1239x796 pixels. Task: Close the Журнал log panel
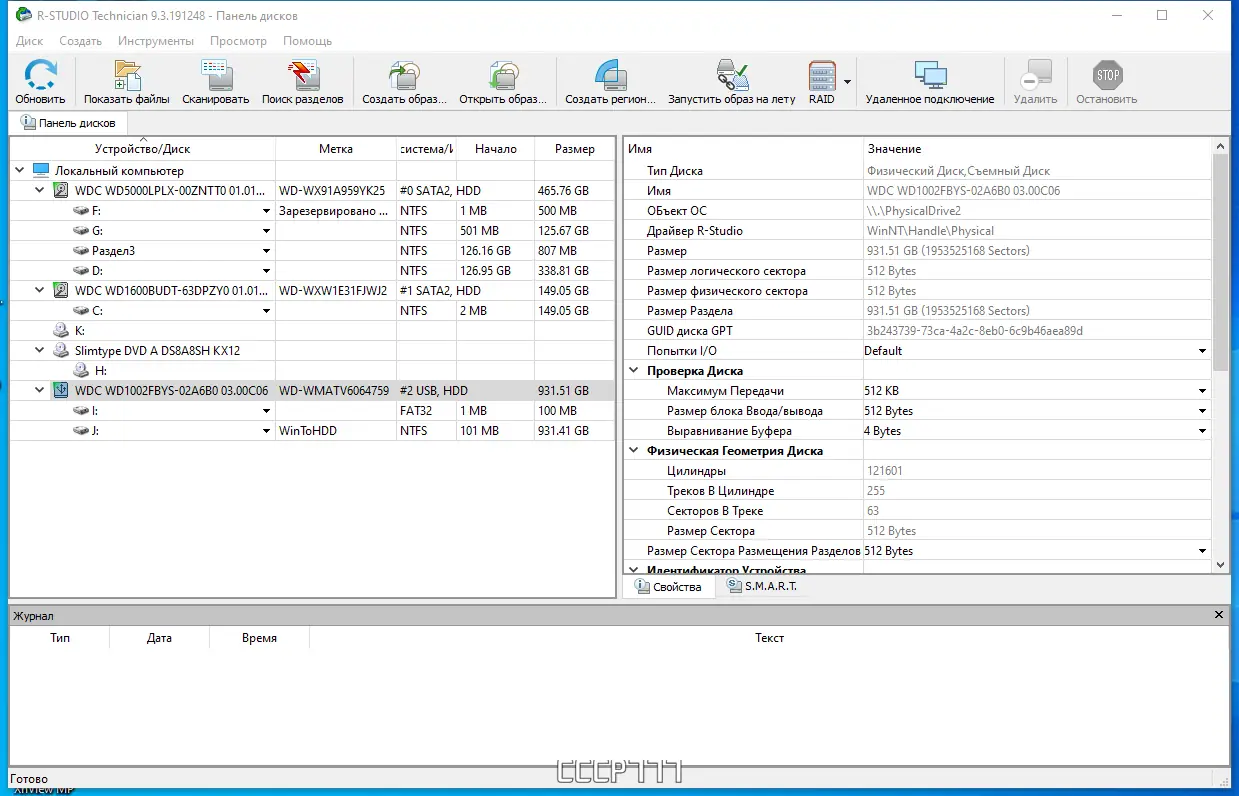pyautogui.click(x=1218, y=615)
